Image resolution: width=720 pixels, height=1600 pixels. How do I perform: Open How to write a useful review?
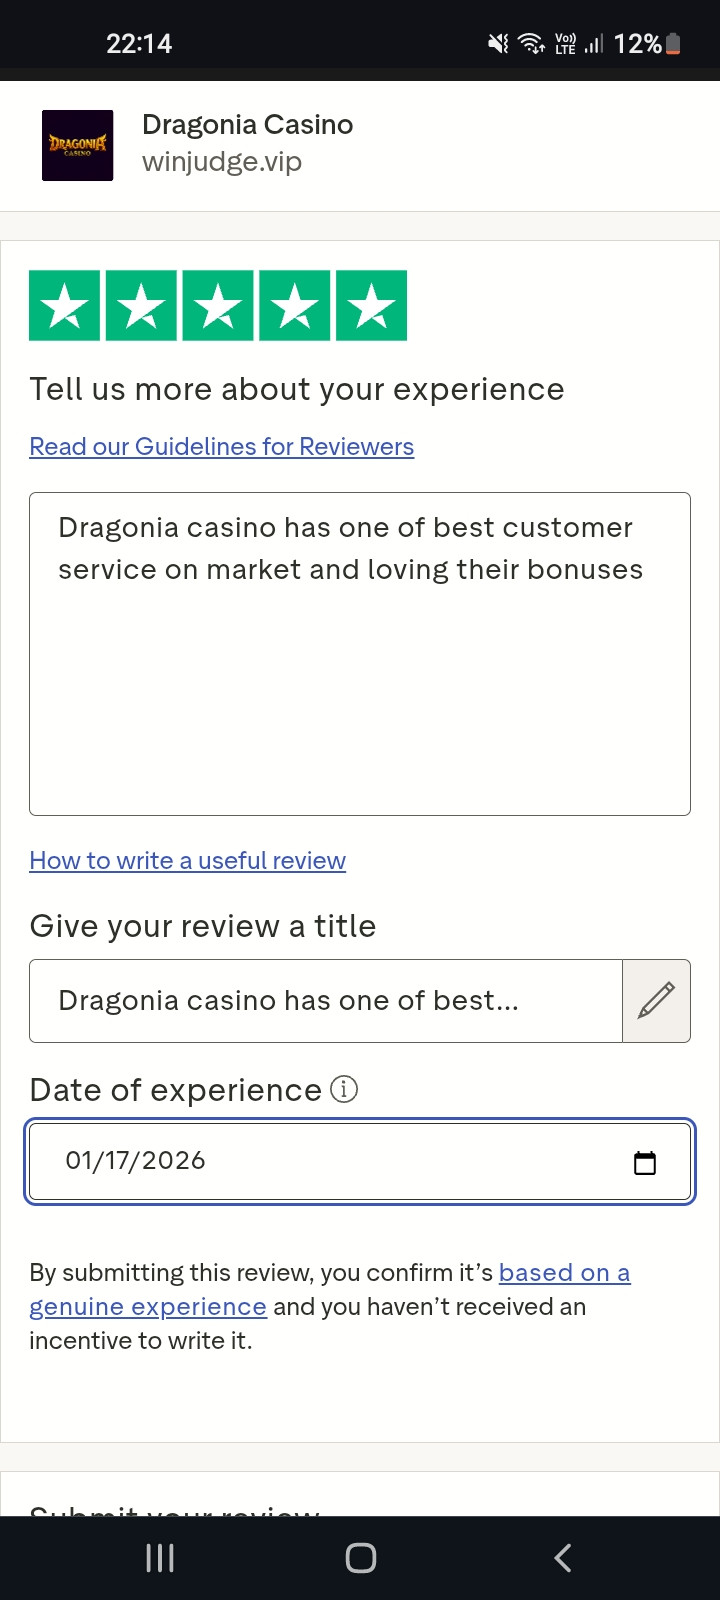coord(187,861)
